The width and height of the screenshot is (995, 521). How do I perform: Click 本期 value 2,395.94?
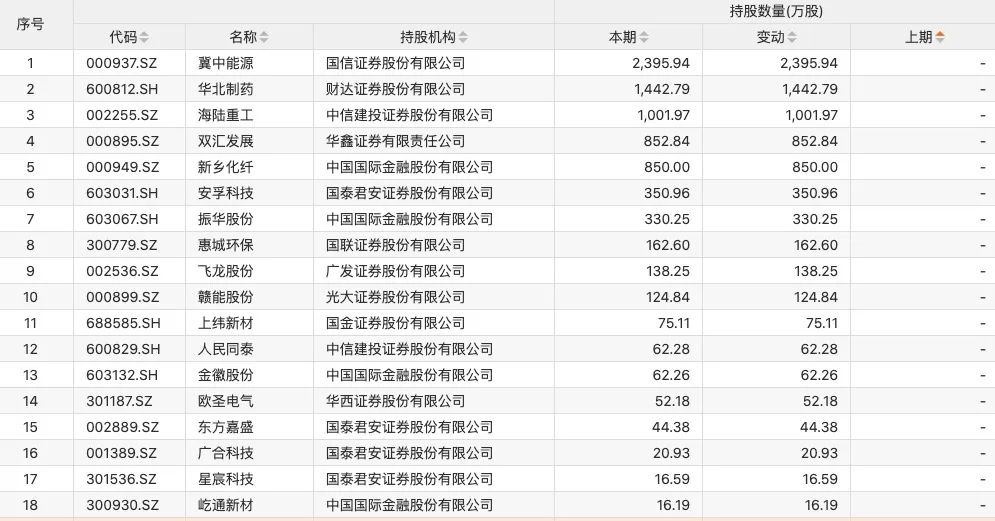[x=661, y=63]
